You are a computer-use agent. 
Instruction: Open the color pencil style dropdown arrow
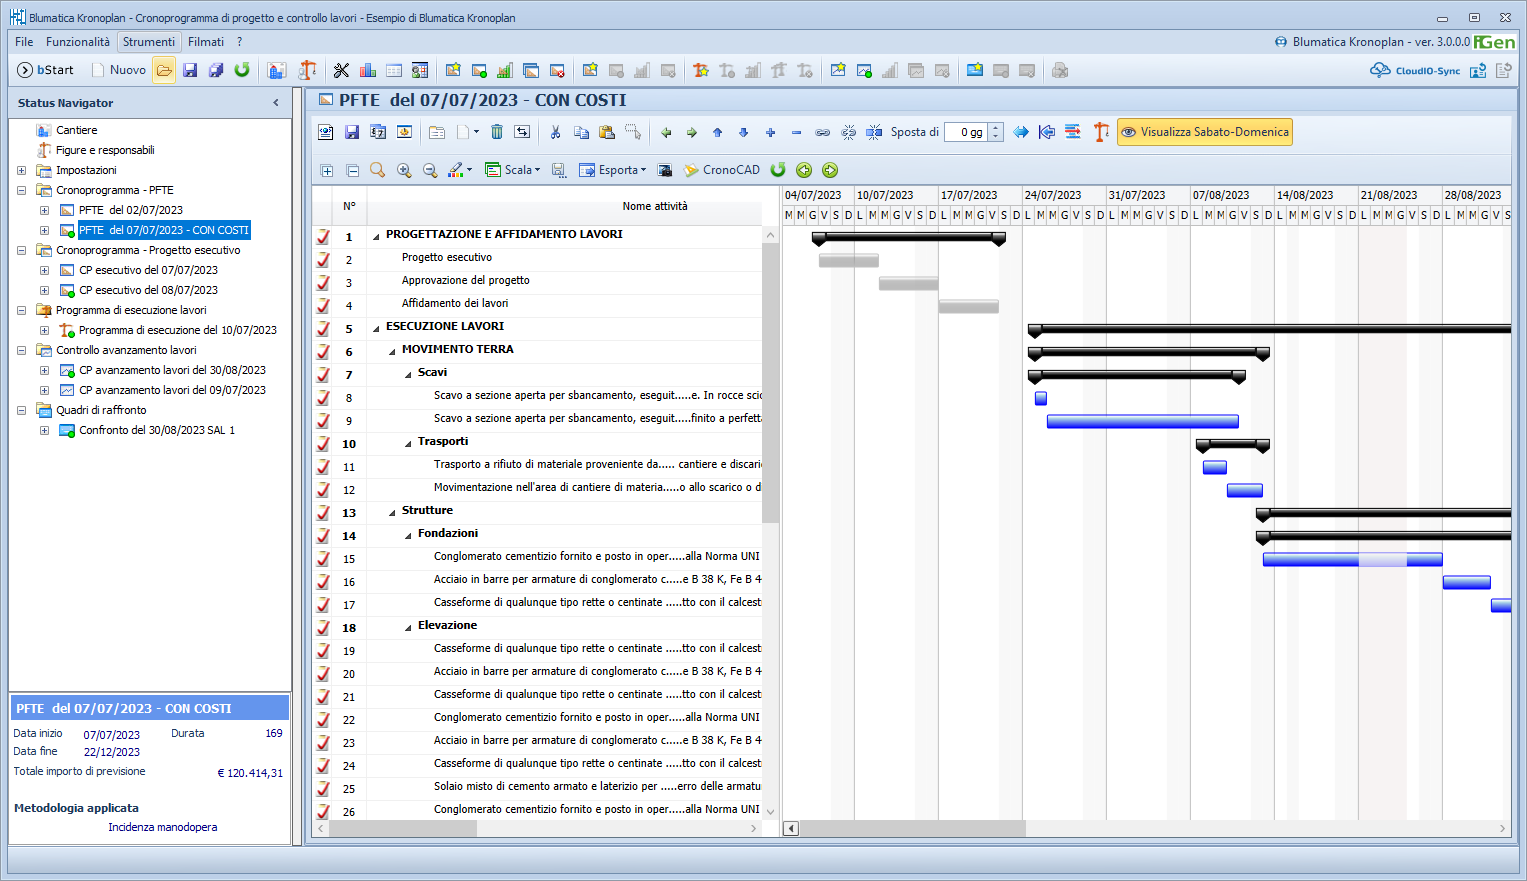[x=470, y=170]
